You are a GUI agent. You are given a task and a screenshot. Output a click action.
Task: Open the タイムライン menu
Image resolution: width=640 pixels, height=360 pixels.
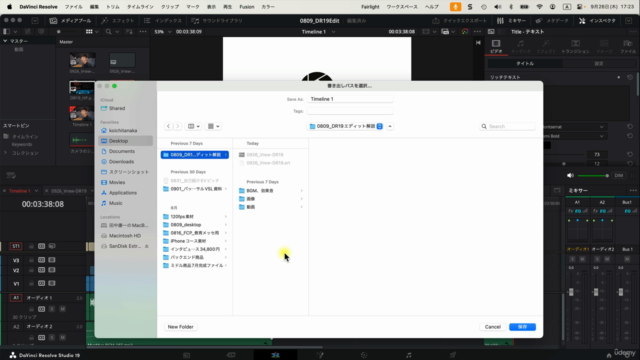click(x=140, y=7)
